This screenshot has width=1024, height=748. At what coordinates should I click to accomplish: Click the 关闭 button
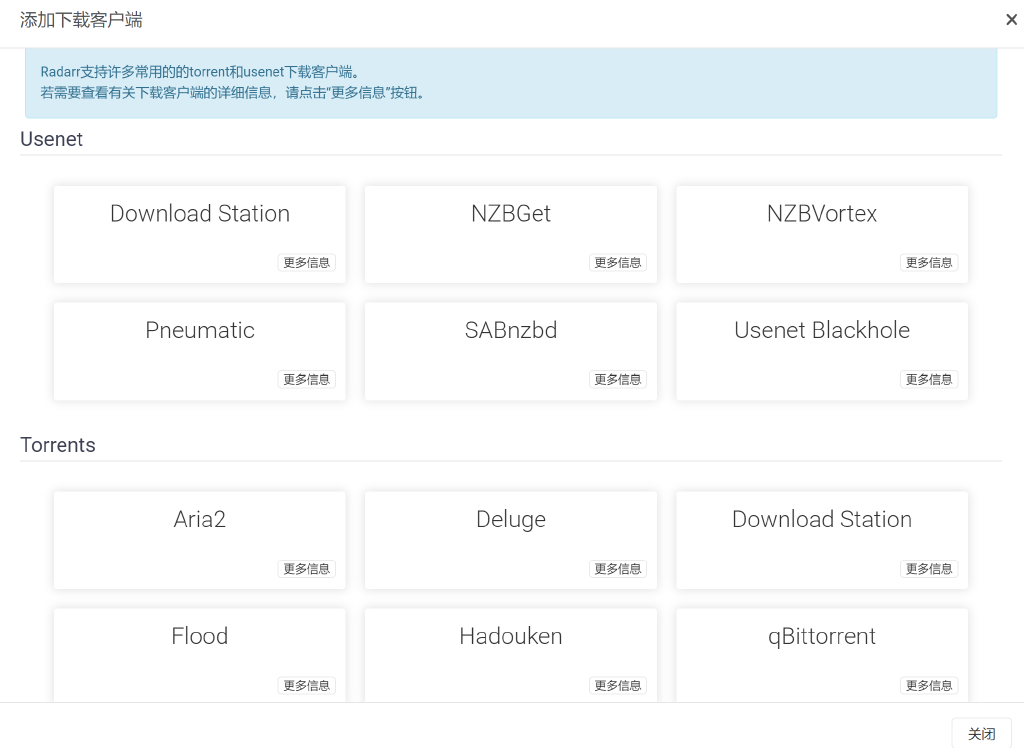(982, 734)
